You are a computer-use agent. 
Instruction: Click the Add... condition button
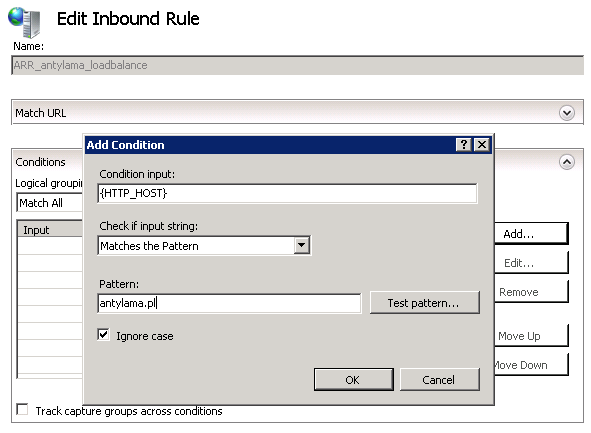coord(531,234)
